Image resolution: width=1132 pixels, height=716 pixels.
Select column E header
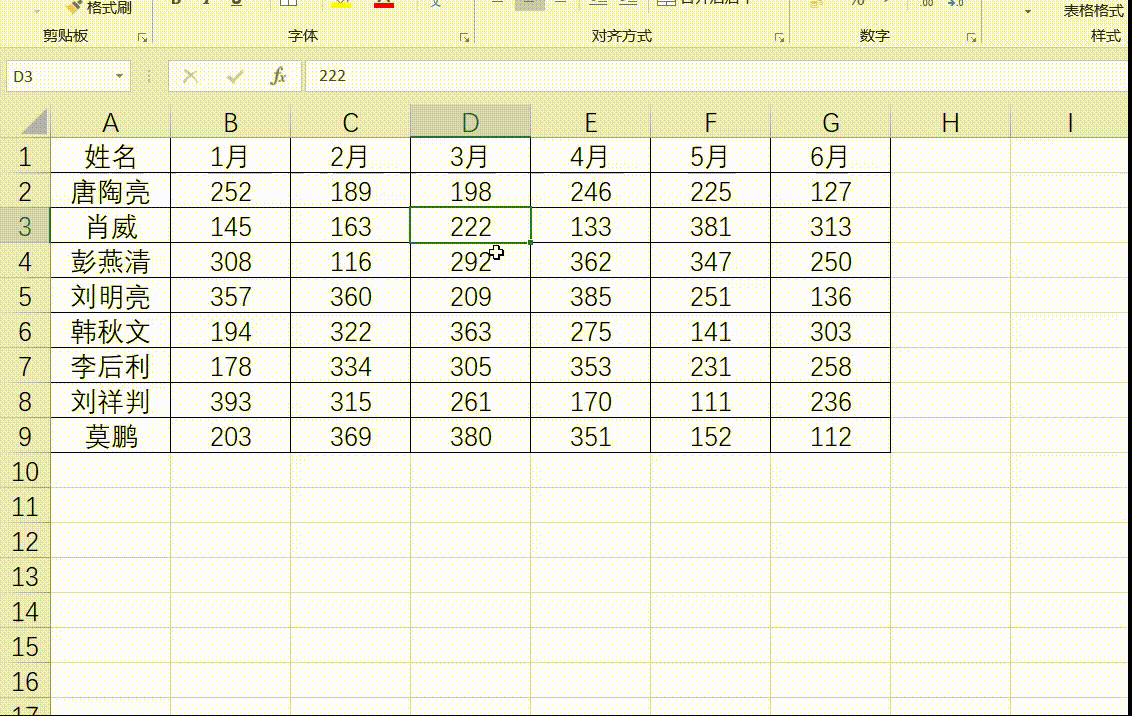click(591, 122)
